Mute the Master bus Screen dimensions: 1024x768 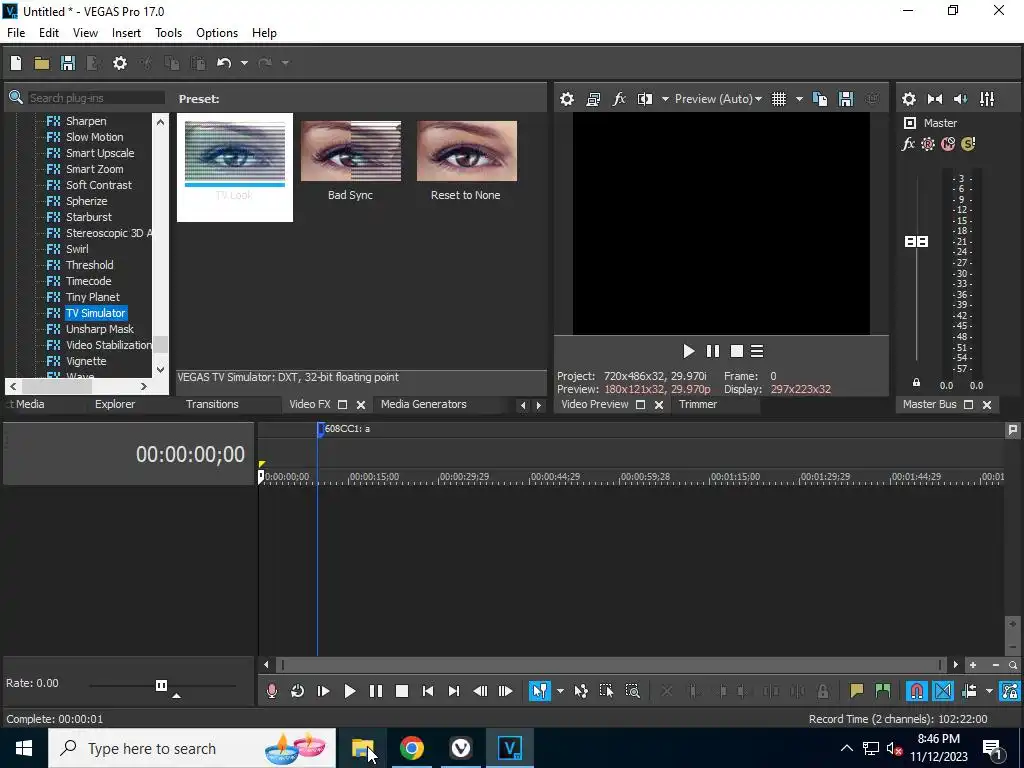948,144
